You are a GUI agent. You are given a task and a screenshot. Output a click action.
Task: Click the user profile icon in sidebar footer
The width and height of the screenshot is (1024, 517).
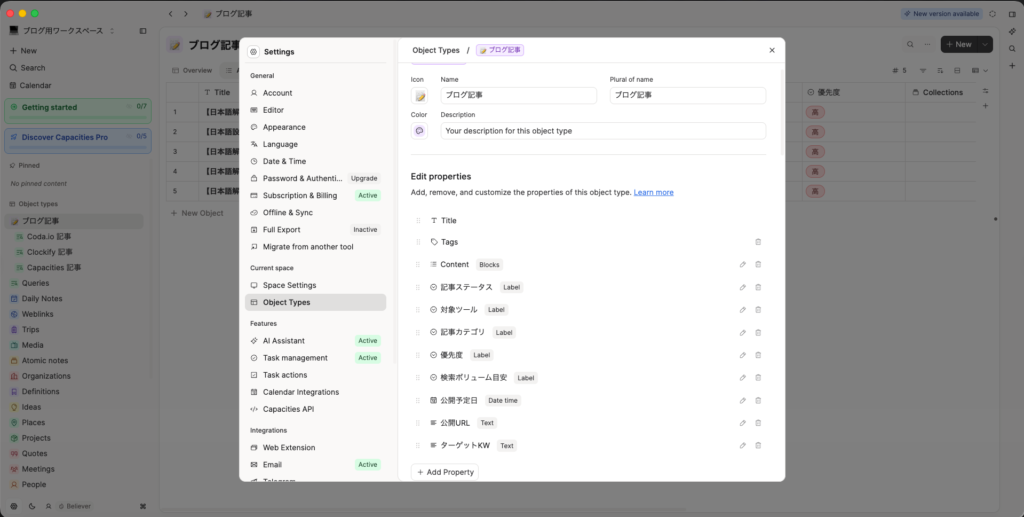coord(48,506)
